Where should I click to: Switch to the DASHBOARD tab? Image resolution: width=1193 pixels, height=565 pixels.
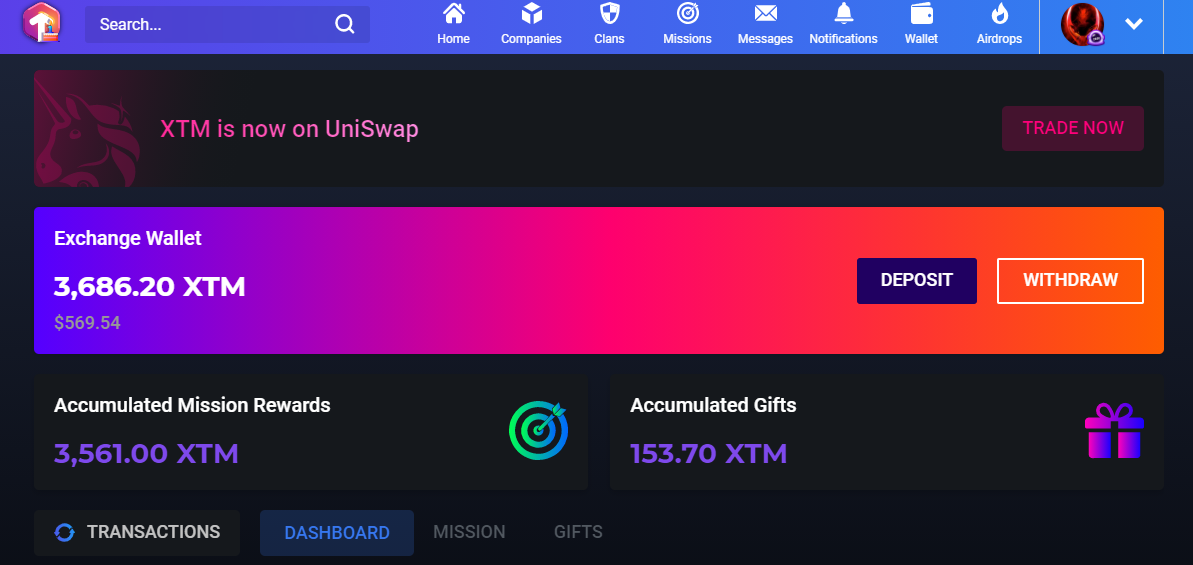(x=337, y=532)
